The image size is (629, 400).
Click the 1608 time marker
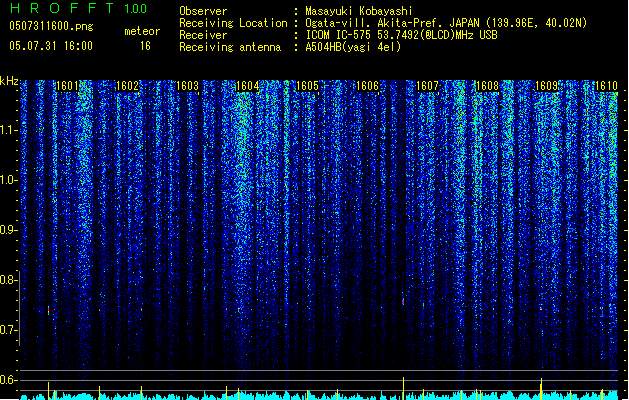pyautogui.click(x=487, y=86)
